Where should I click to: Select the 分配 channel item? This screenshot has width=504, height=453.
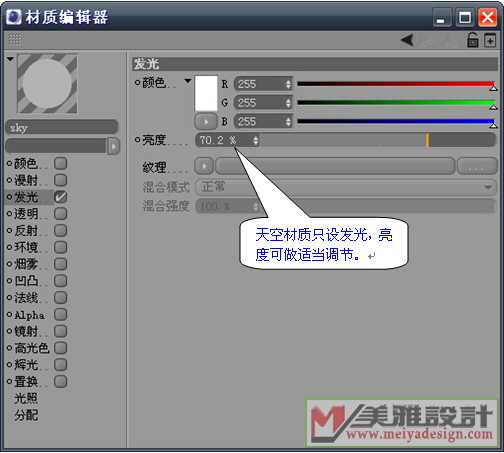(26, 415)
